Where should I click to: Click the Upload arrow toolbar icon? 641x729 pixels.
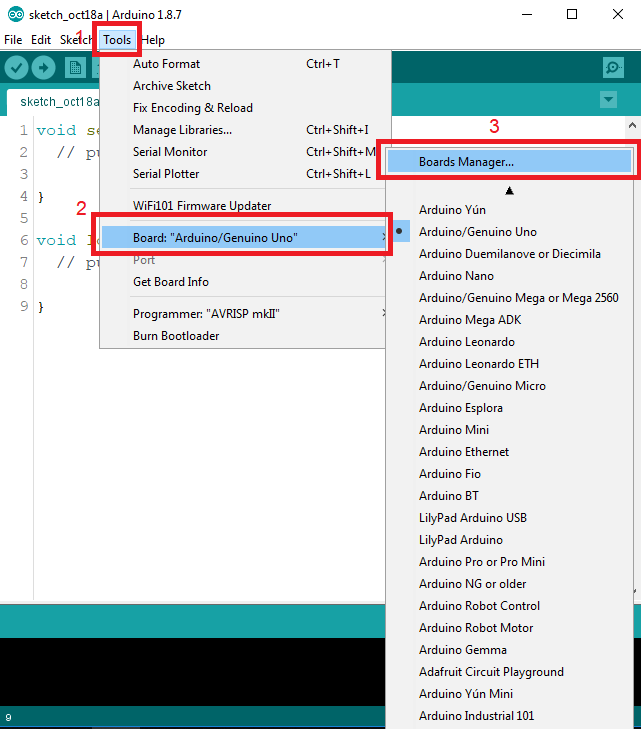[43, 68]
